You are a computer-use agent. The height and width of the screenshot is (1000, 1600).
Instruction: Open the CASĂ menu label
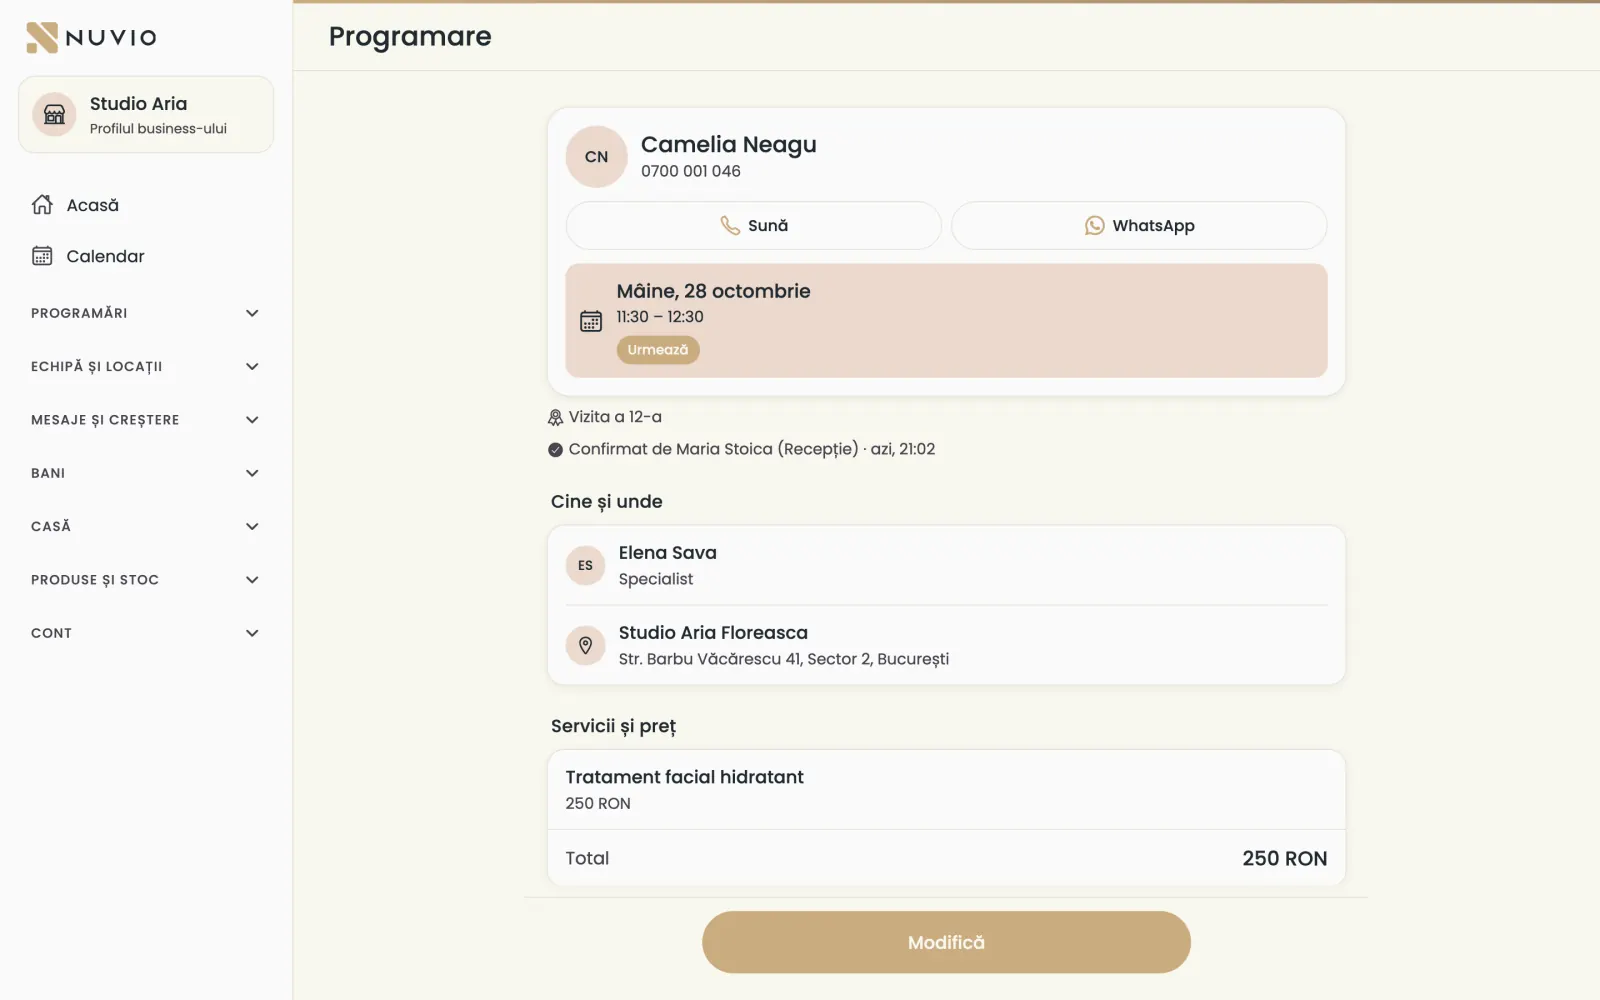coord(51,527)
